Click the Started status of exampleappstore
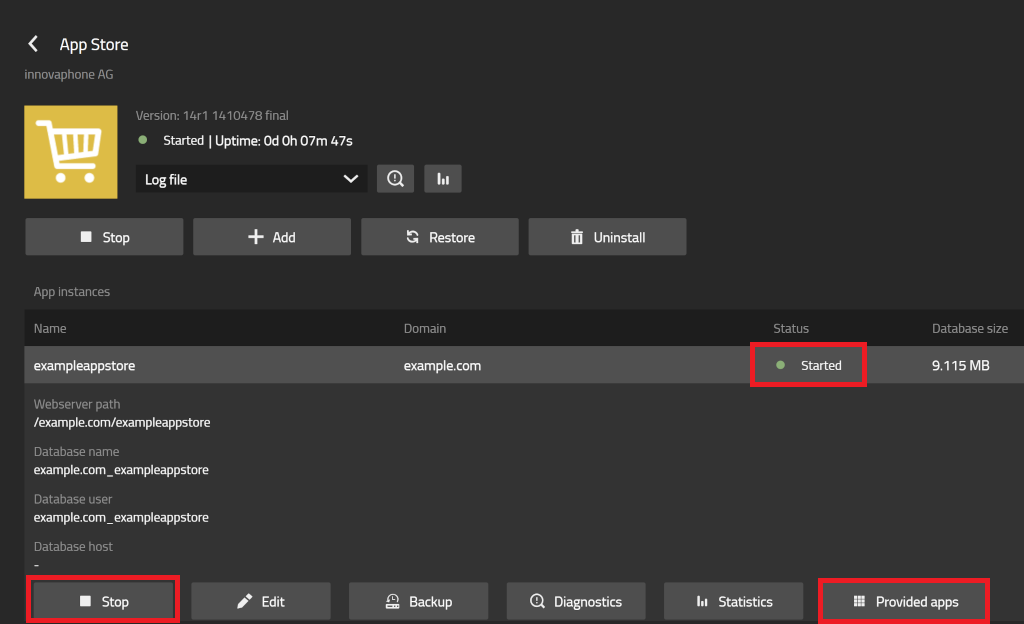This screenshot has width=1024, height=624. click(810, 366)
